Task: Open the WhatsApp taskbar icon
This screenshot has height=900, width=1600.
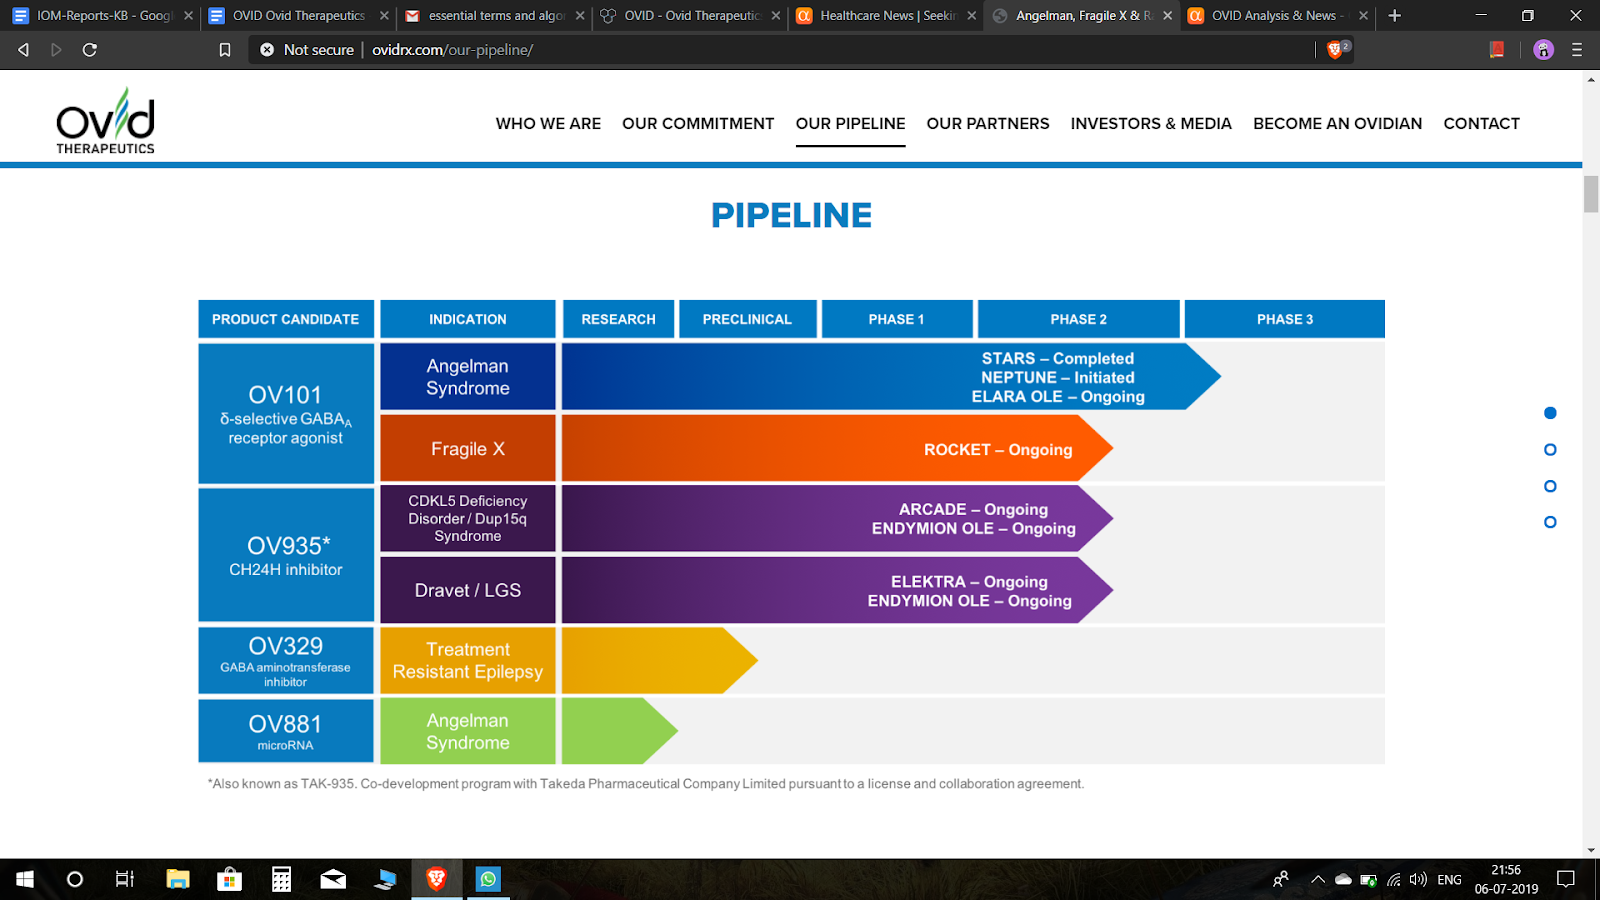Action: (x=488, y=879)
